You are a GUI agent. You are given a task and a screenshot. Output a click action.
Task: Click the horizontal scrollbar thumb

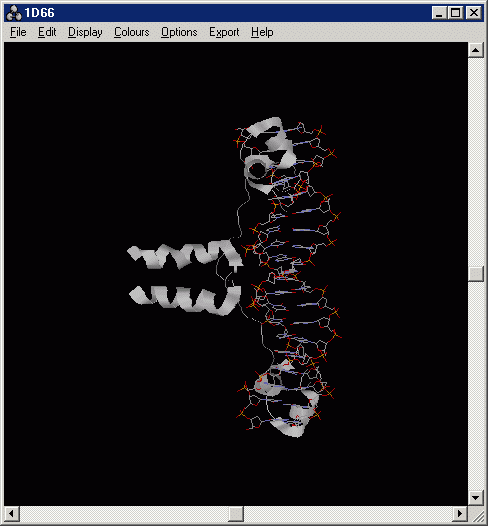pos(236,514)
